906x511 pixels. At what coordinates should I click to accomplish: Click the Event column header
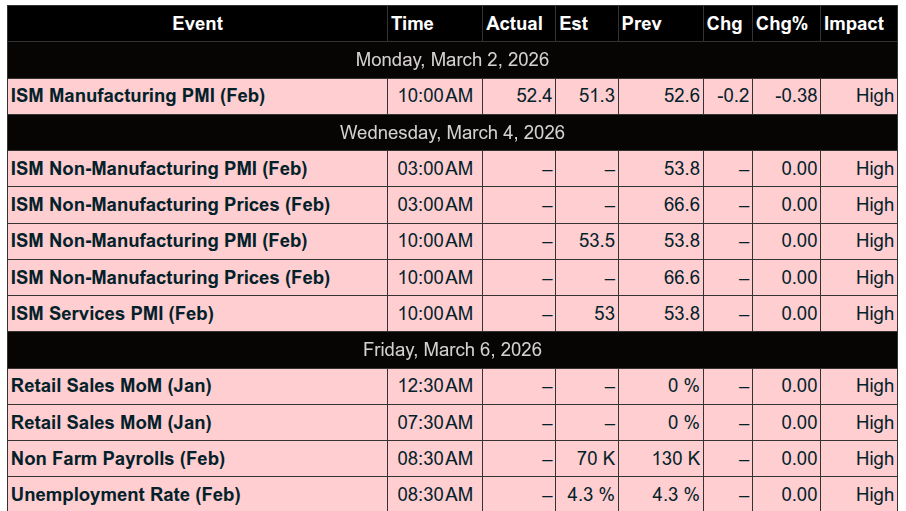pyautogui.click(x=197, y=24)
